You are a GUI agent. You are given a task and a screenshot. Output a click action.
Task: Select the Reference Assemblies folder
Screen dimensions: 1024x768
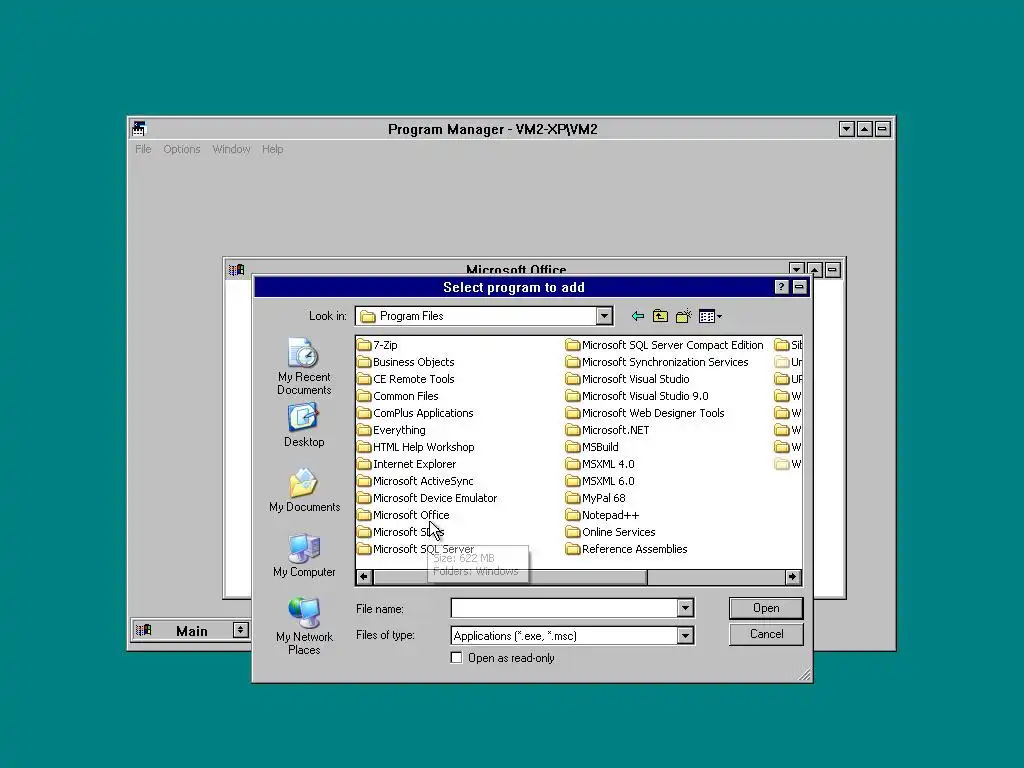click(627, 549)
